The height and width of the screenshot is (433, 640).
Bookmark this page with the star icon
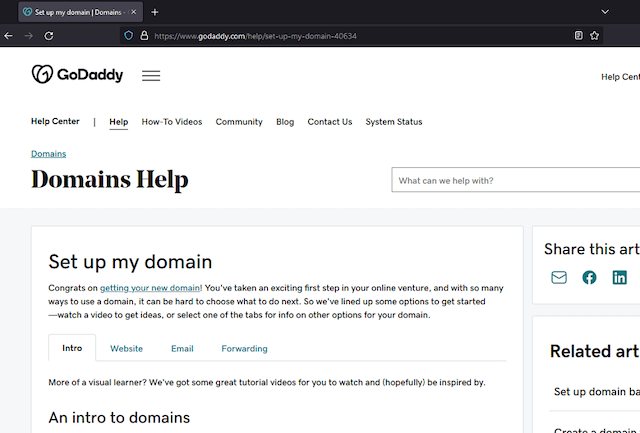click(594, 36)
